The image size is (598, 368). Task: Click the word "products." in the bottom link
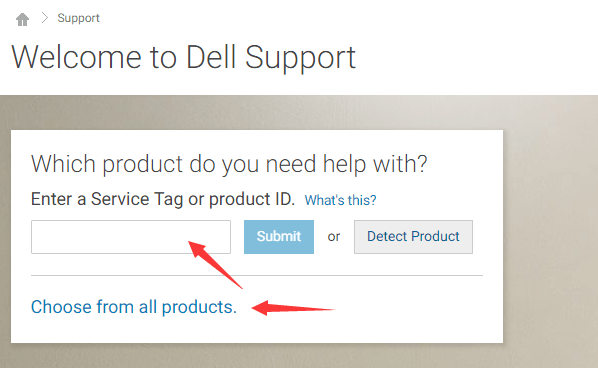click(x=199, y=307)
